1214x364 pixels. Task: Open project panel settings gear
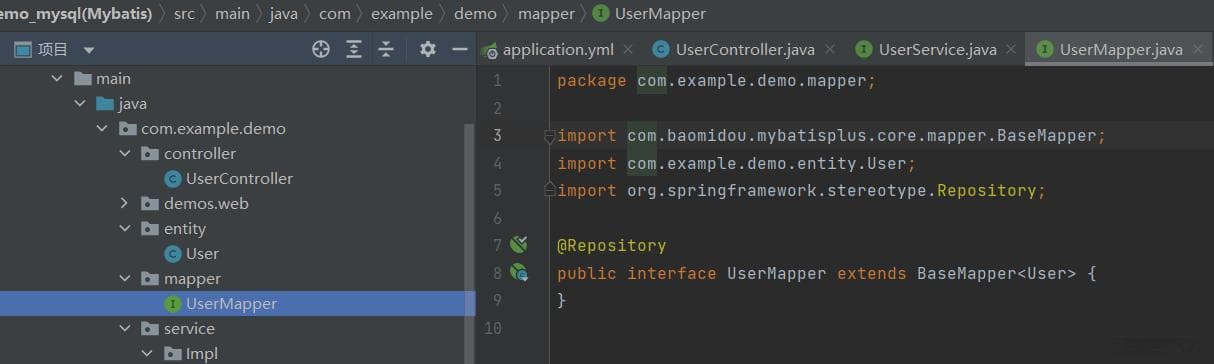click(428, 49)
